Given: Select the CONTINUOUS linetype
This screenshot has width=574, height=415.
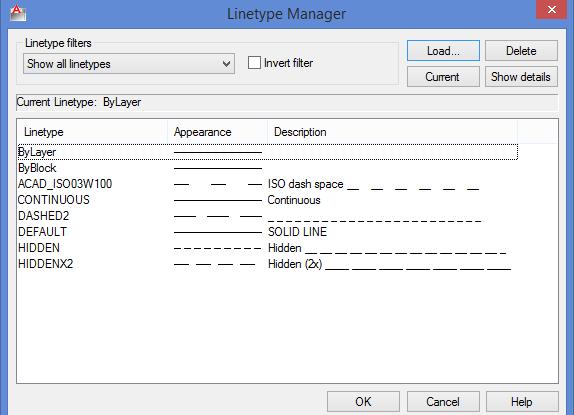Looking at the screenshot, I should click(53, 200).
